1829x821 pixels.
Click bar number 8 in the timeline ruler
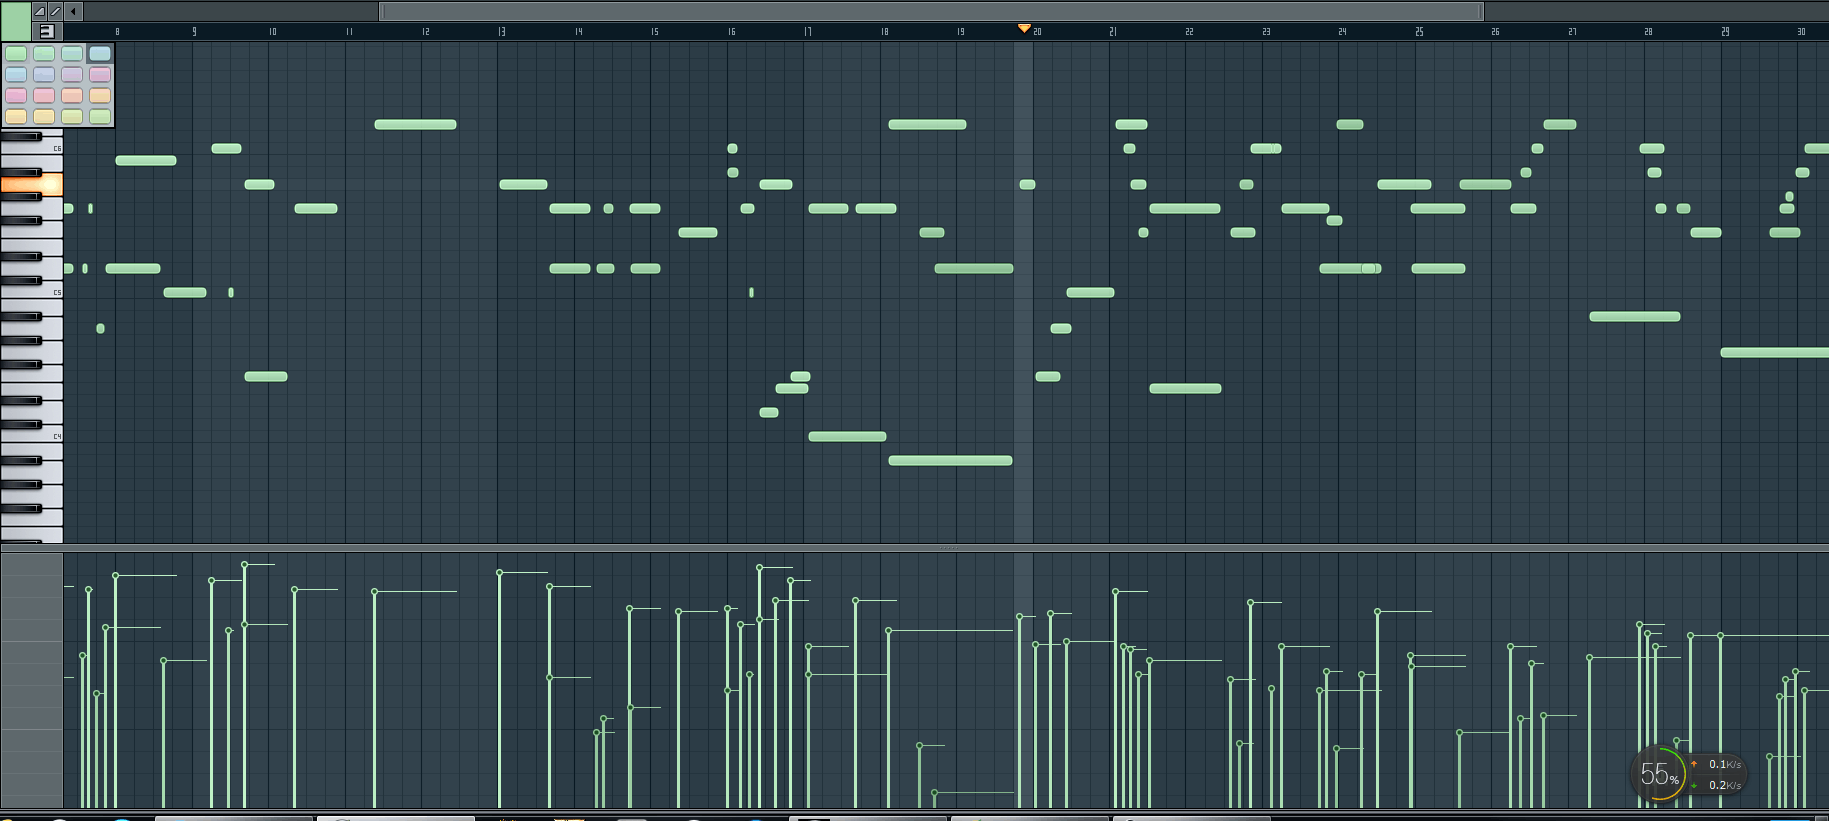pos(117,32)
